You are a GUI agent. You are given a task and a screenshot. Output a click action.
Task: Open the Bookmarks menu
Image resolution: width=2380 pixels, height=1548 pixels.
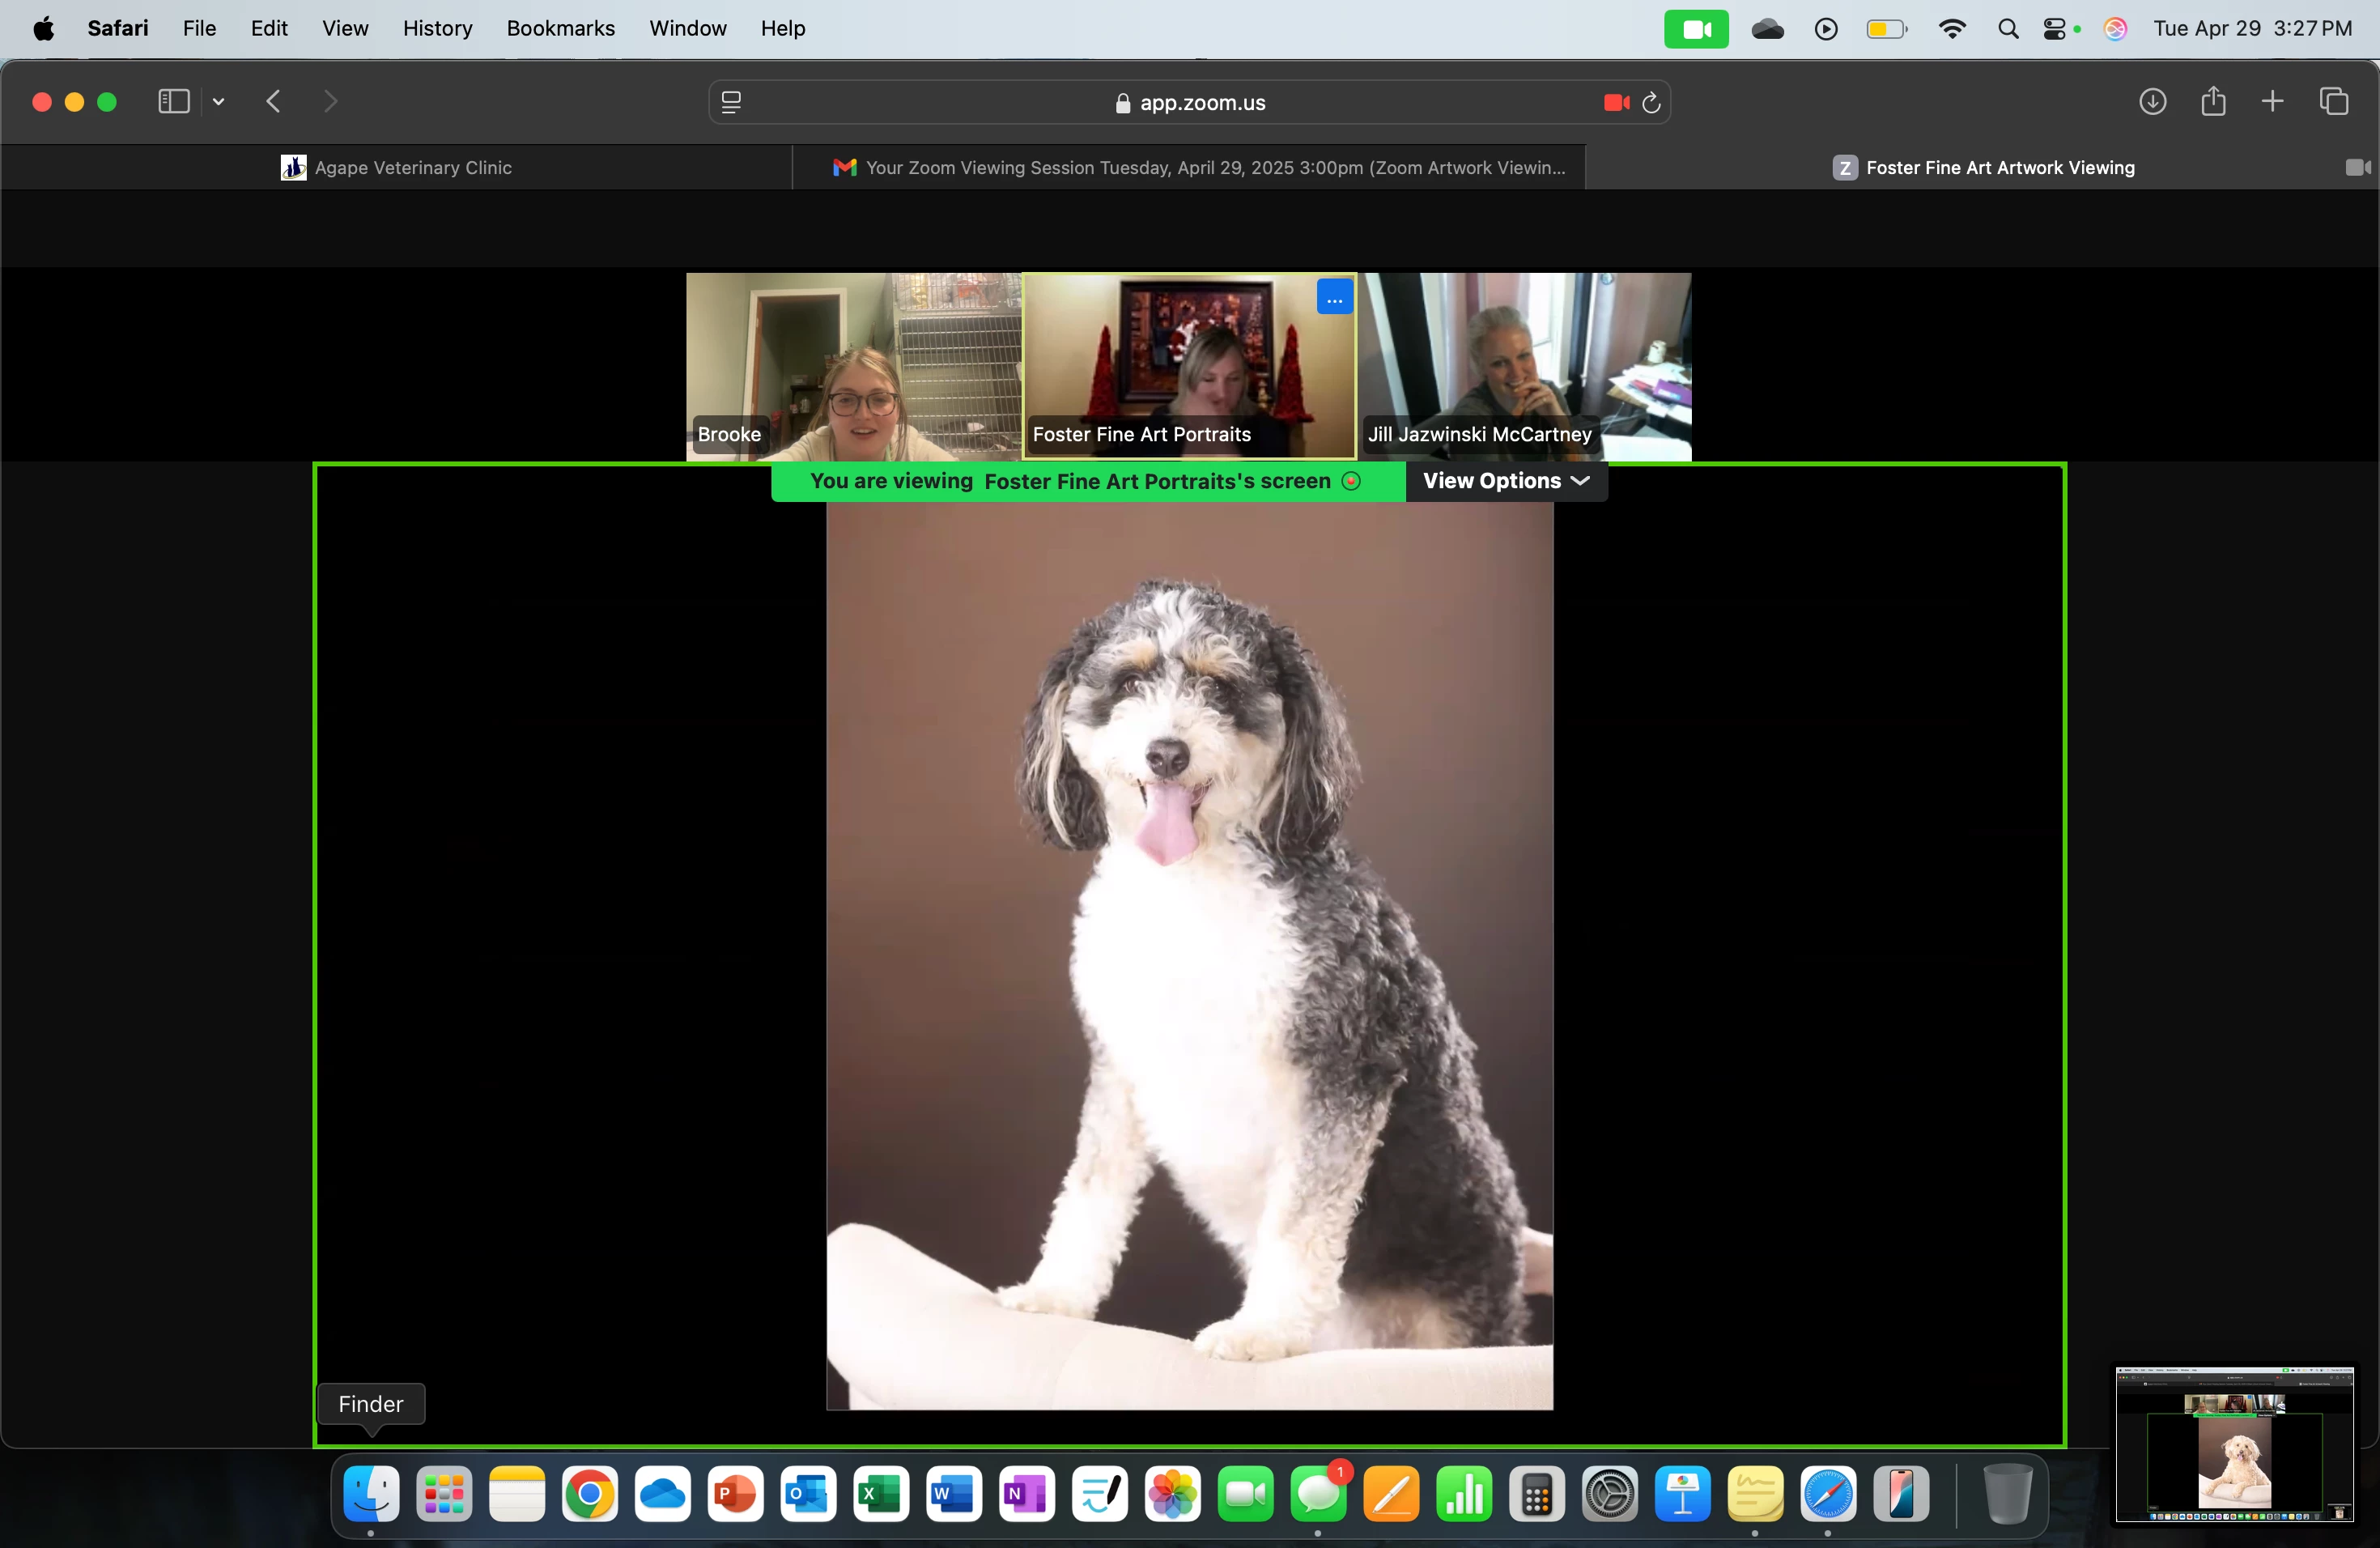560,29
